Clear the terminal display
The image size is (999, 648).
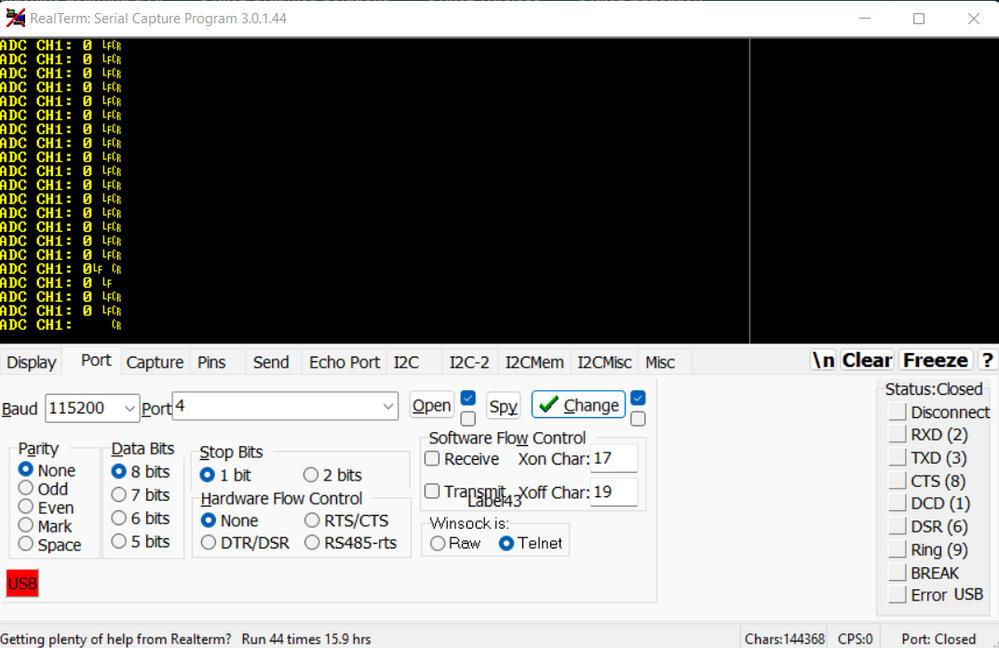pos(867,360)
